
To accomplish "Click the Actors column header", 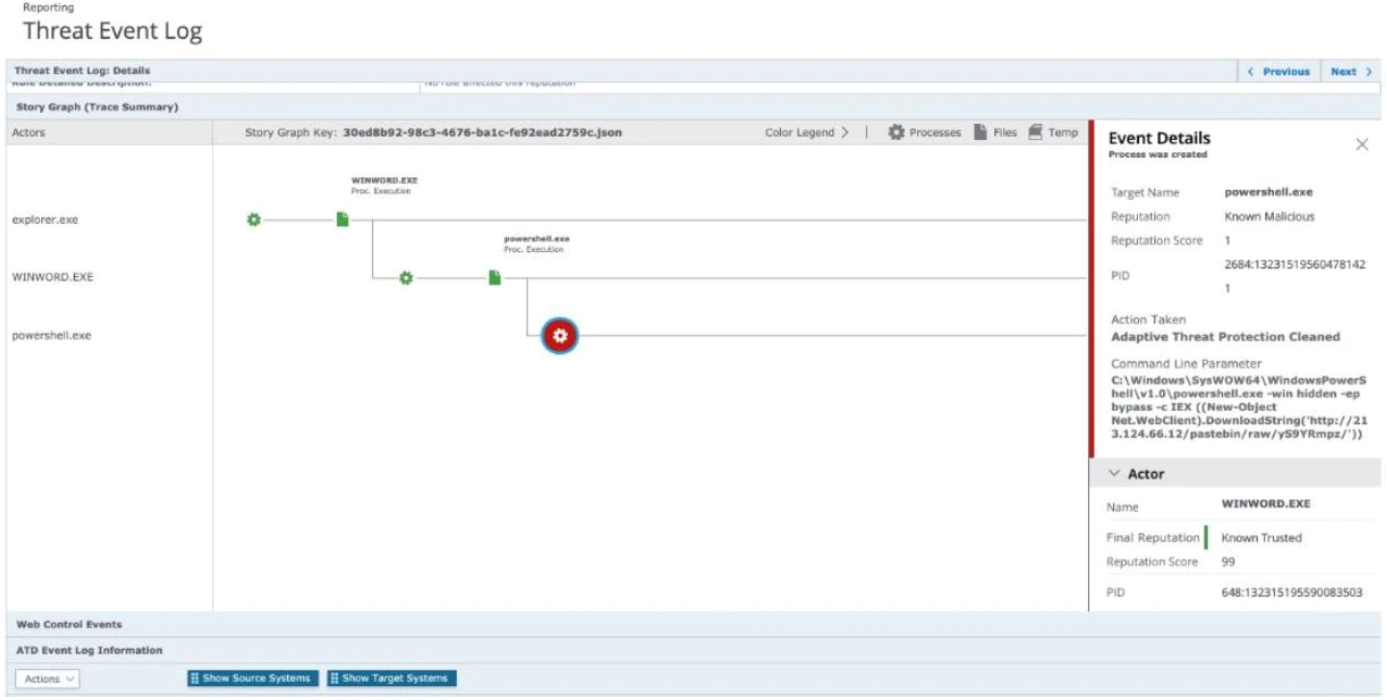I will (x=28, y=132).
